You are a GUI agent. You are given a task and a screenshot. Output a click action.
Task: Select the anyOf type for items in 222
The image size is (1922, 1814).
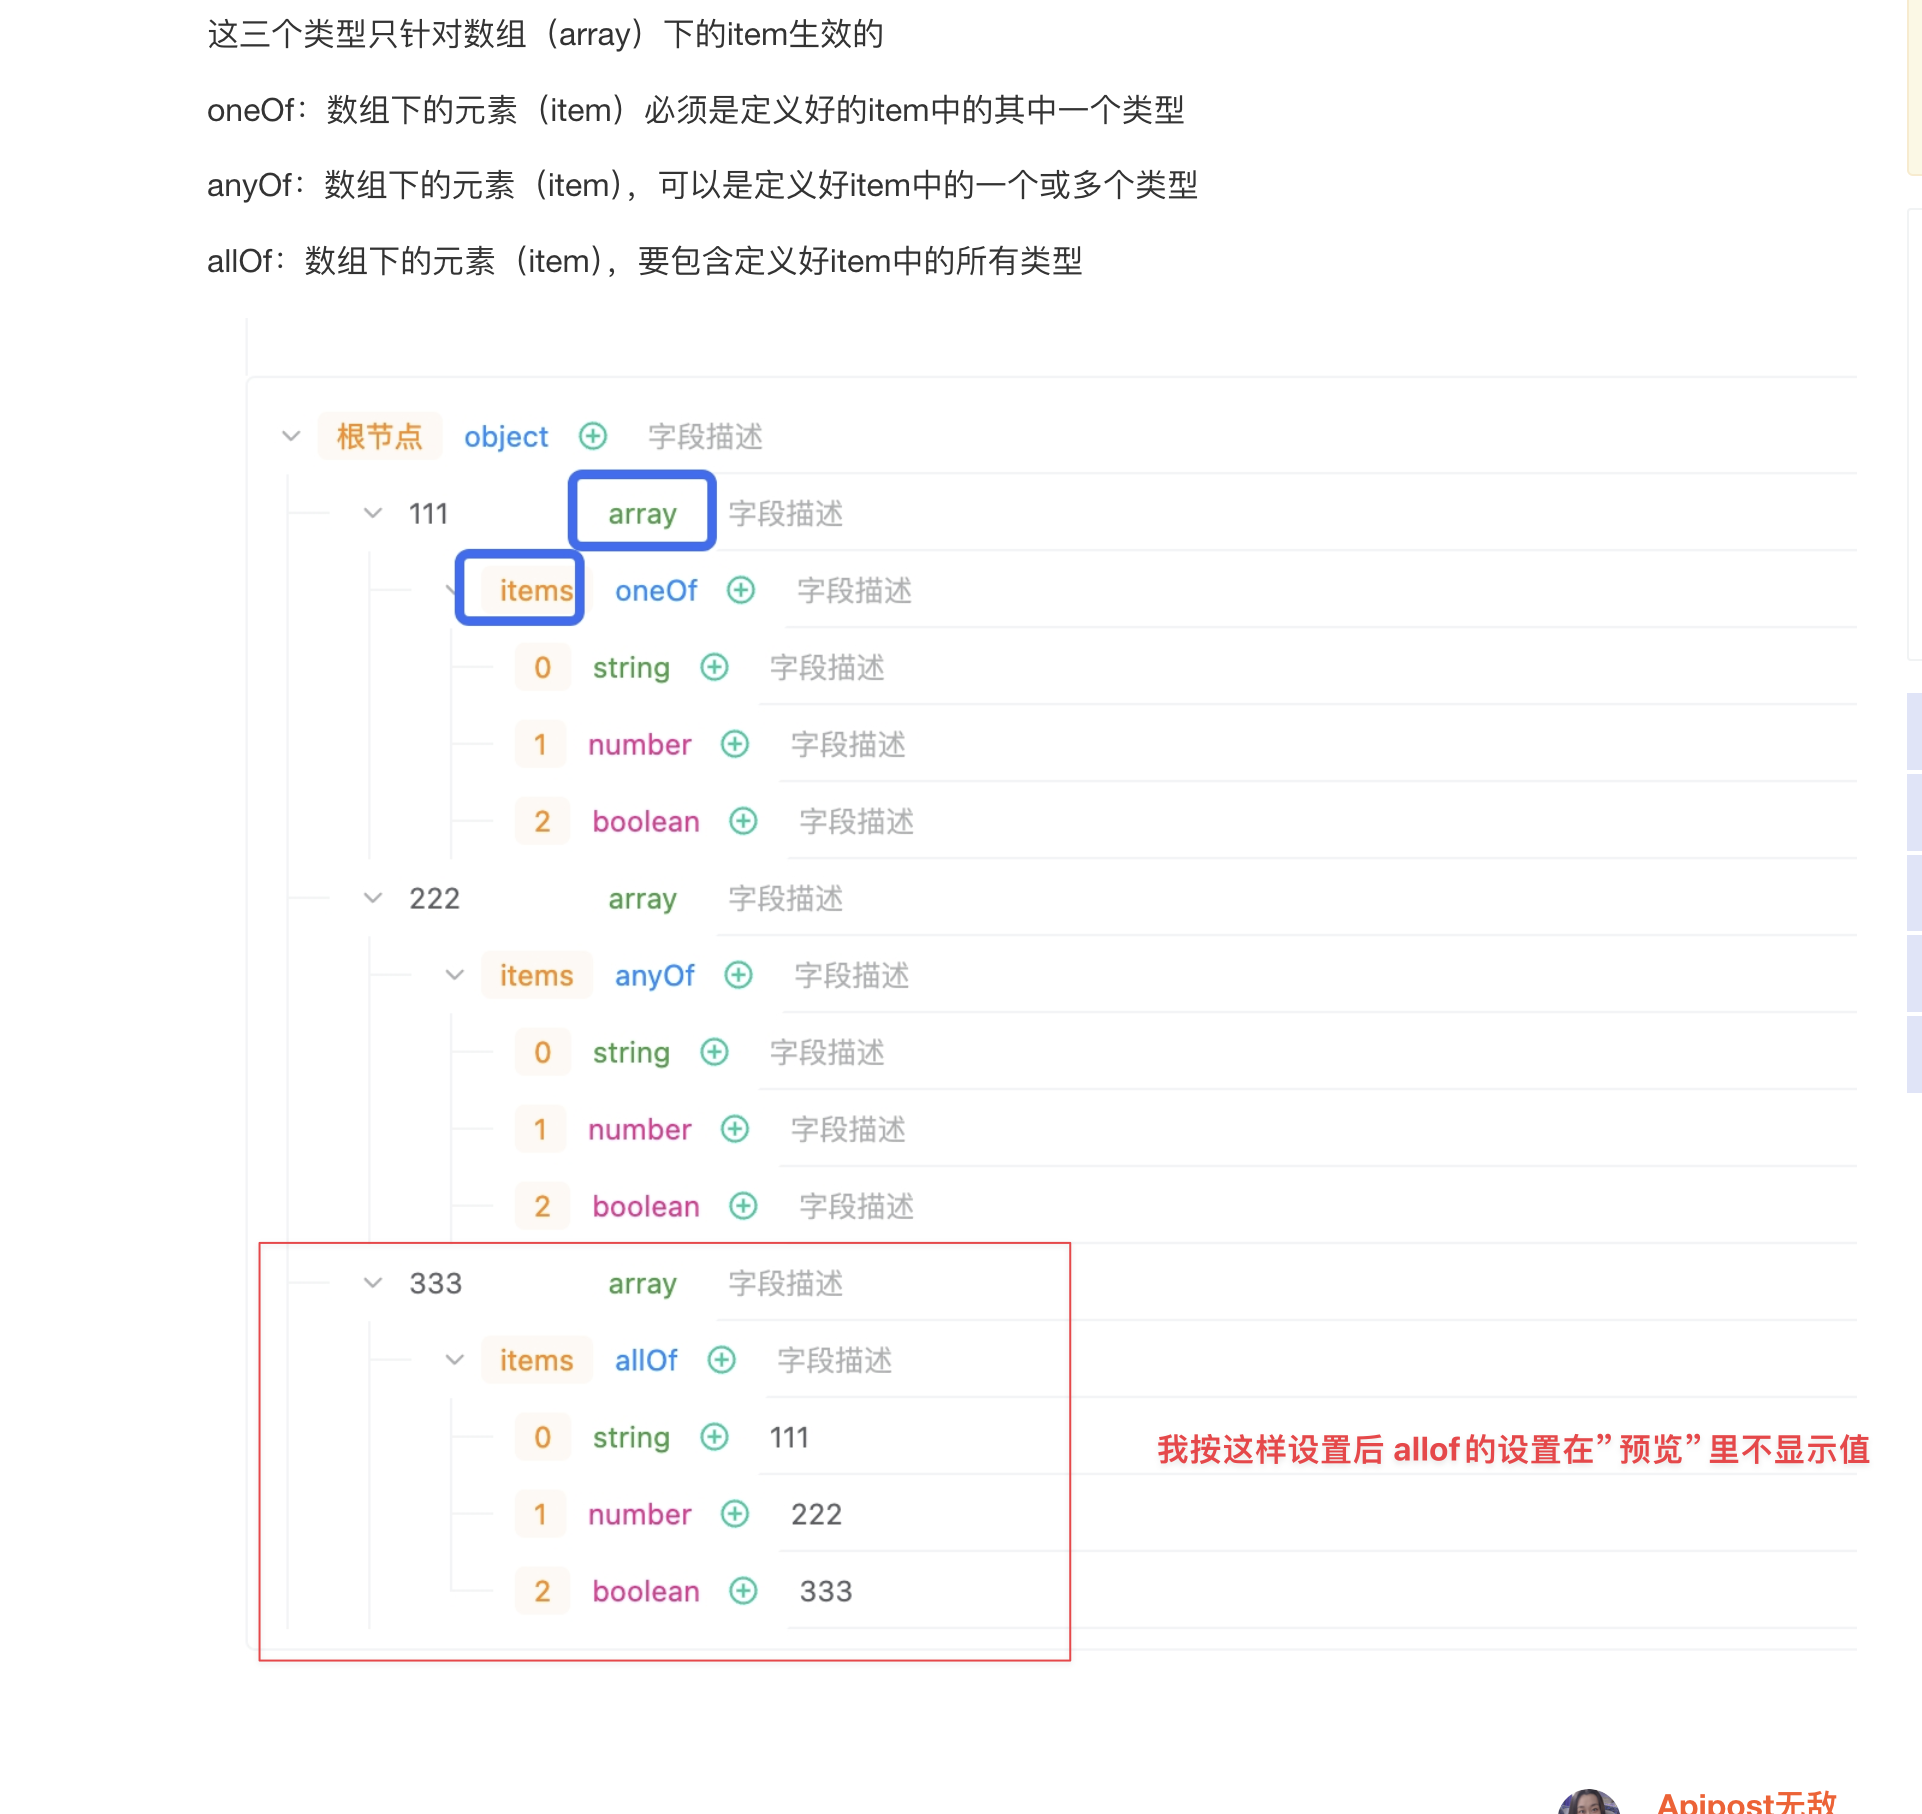[x=655, y=973]
